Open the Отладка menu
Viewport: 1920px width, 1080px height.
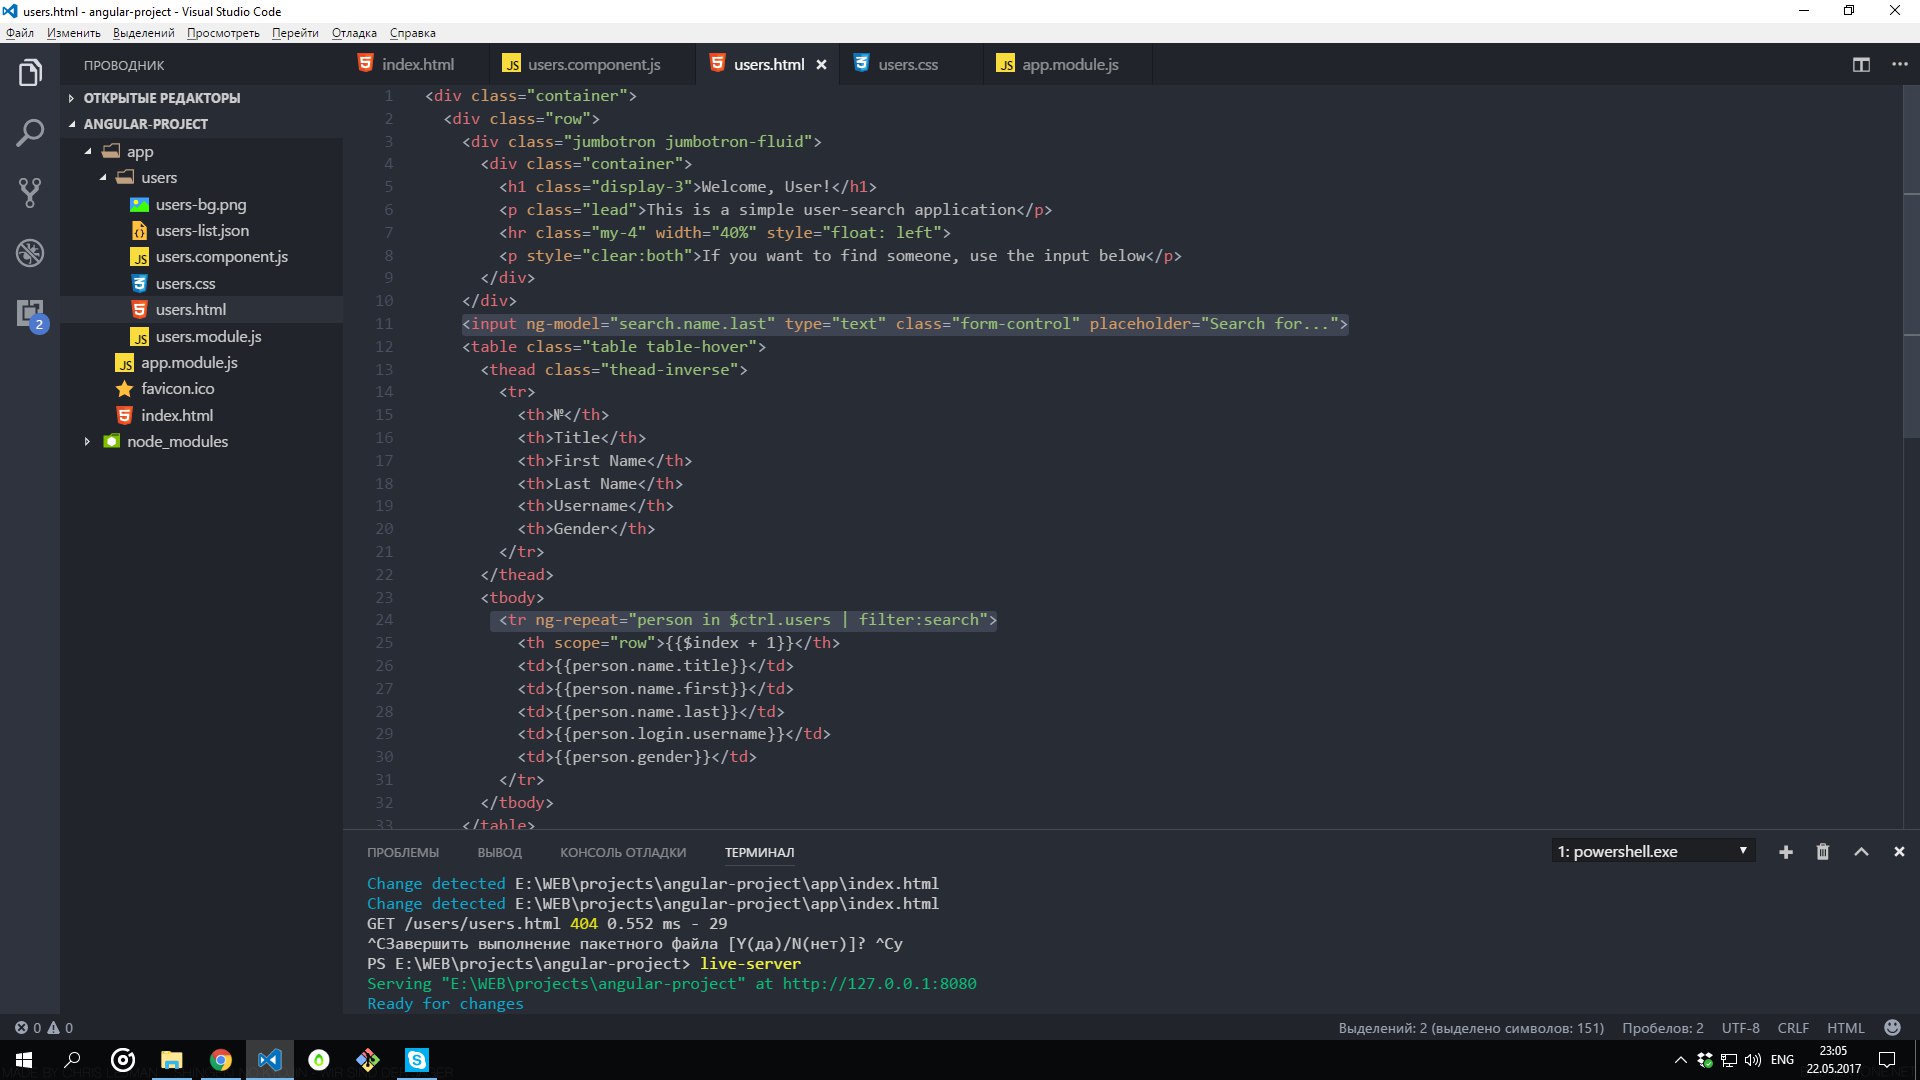click(354, 33)
